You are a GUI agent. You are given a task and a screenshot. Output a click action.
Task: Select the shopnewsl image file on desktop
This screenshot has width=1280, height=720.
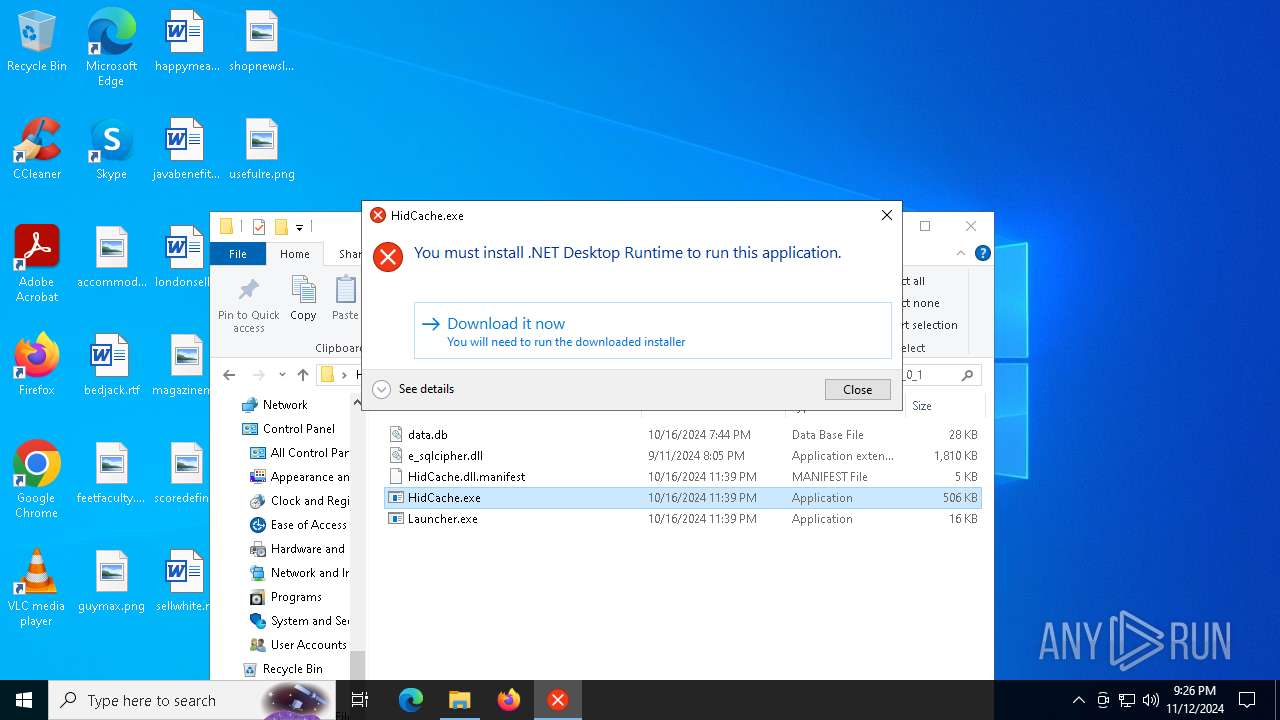coord(262,42)
